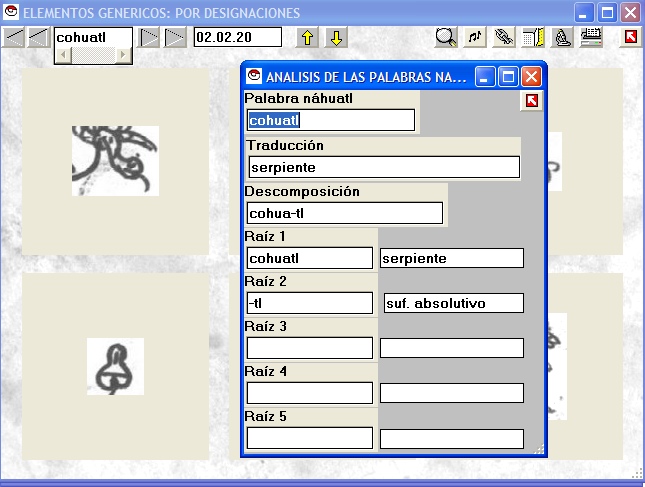Click the yellow up arrow button
This screenshot has width=645, height=487.
[x=308, y=38]
